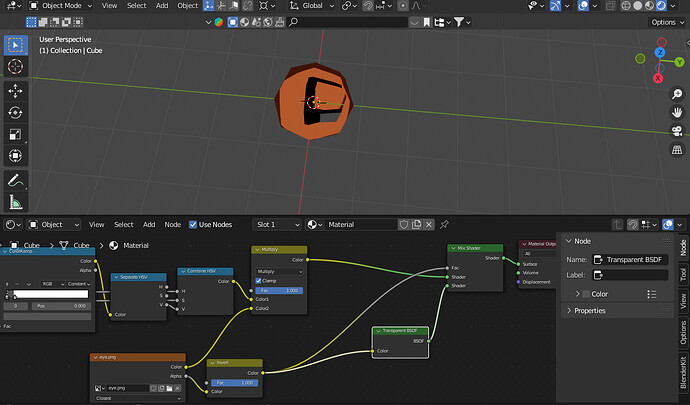The height and width of the screenshot is (405, 690).
Task: Open the Object Mode dropdown
Action: 60,6
